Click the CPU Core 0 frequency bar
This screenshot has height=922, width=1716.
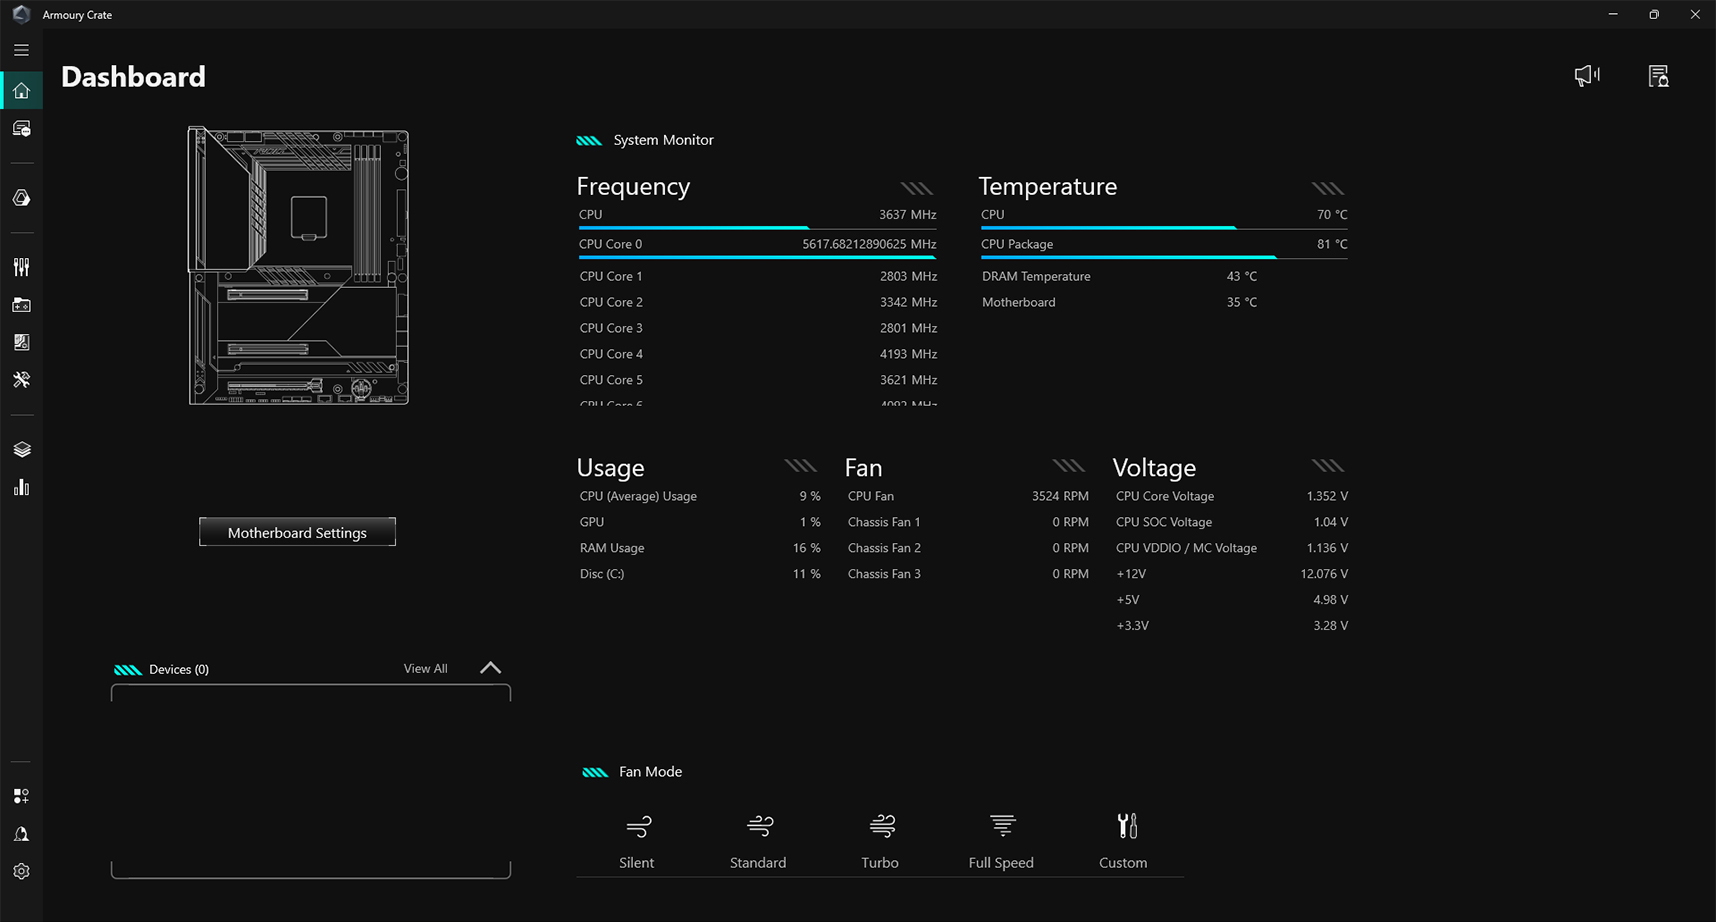(x=757, y=257)
